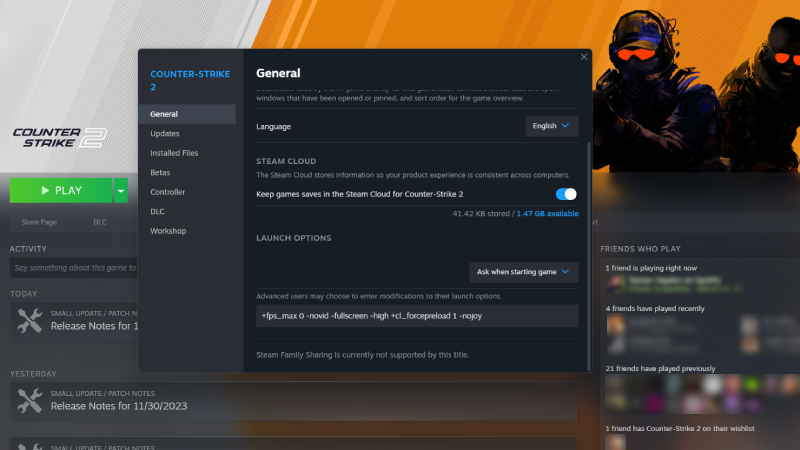Screen dimensions: 800x450
Task: Click the 41.42 KB stored text
Action: click(x=481, y=213)
